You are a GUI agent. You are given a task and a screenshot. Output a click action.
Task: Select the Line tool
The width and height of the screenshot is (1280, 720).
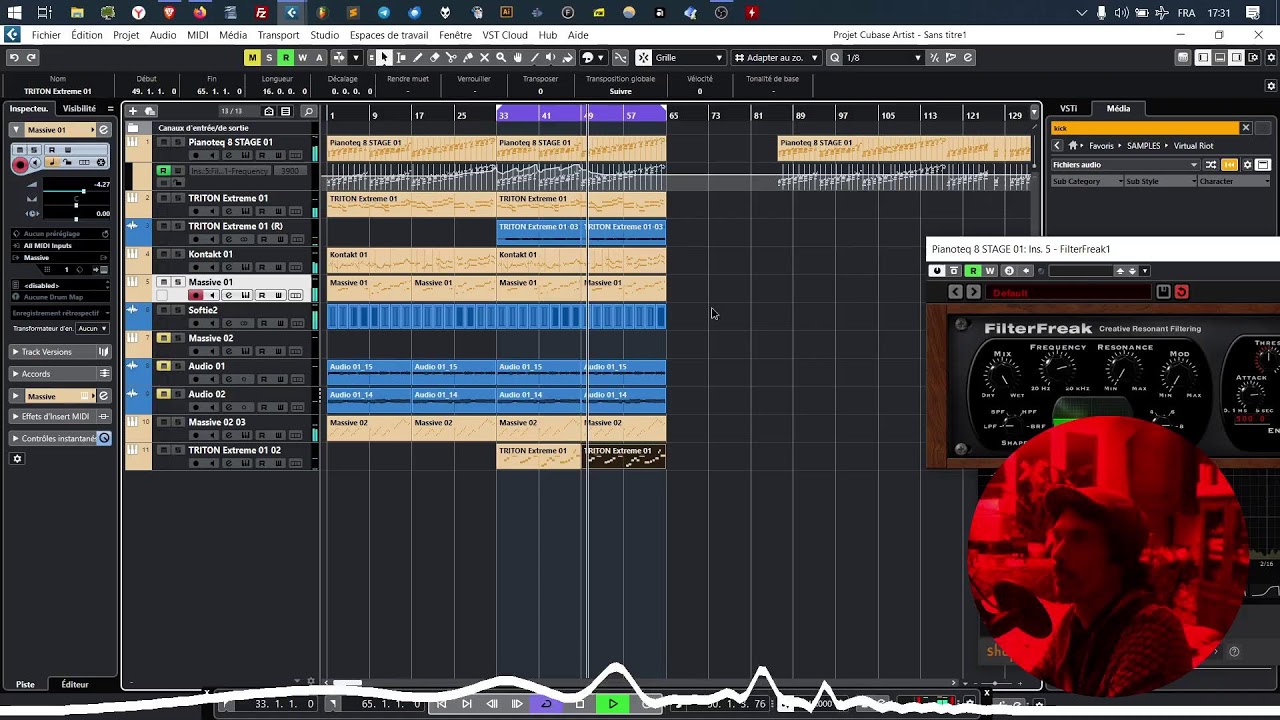pyautogui.click(x=535, y=57)
